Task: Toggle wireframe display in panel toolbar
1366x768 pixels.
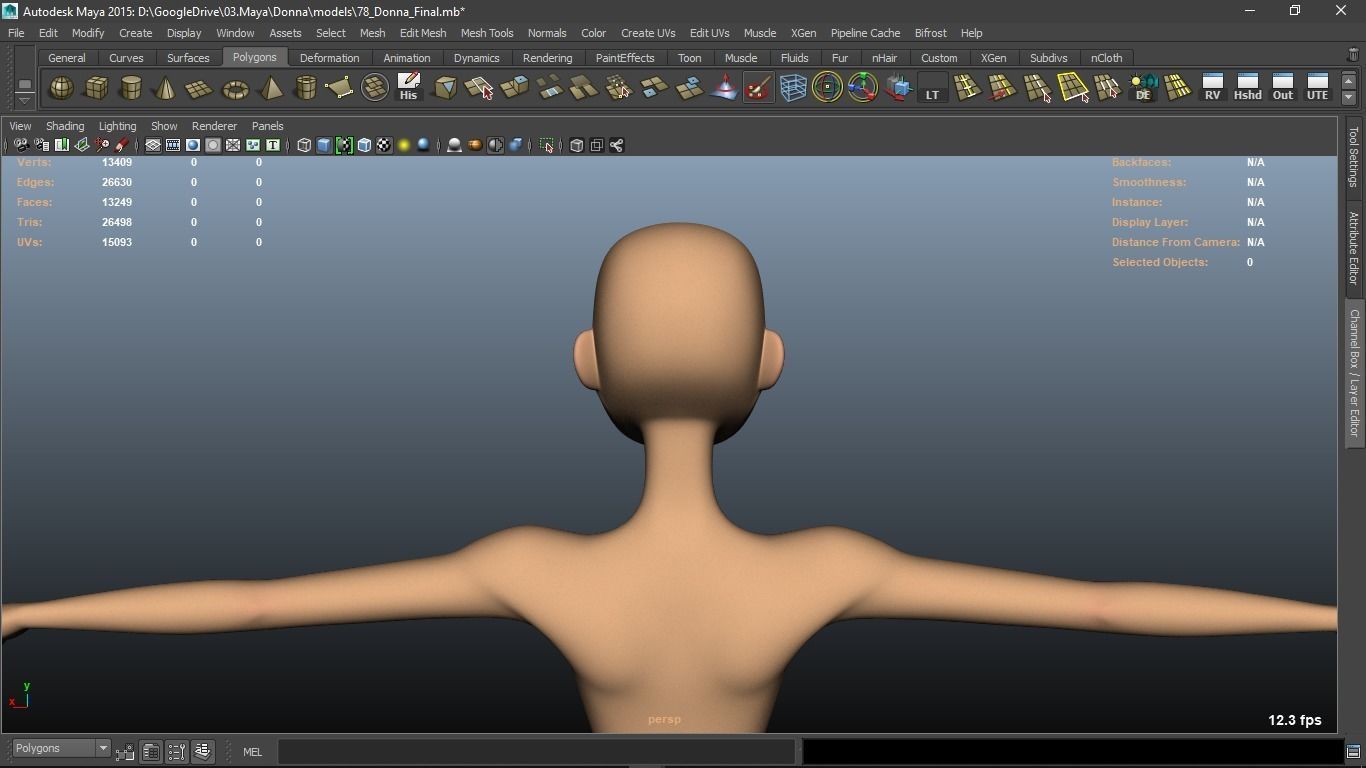Action: (x=304, y=145)
